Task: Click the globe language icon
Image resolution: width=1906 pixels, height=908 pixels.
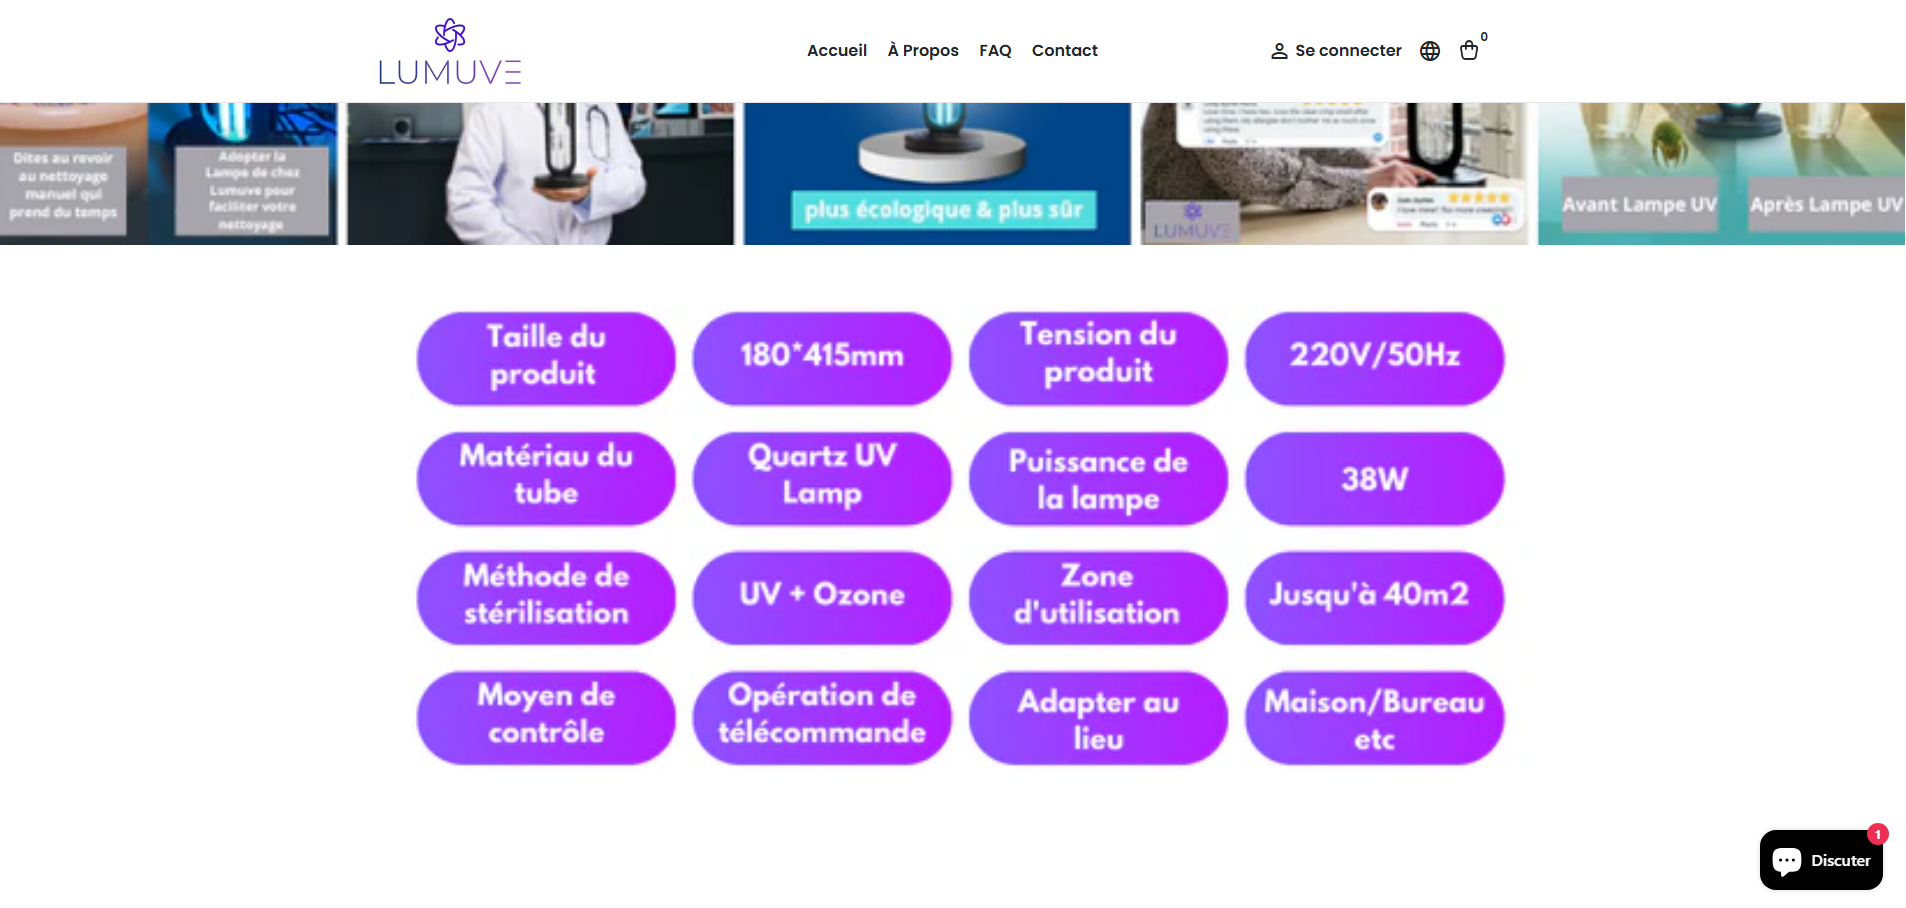Action: [1430, 51]
